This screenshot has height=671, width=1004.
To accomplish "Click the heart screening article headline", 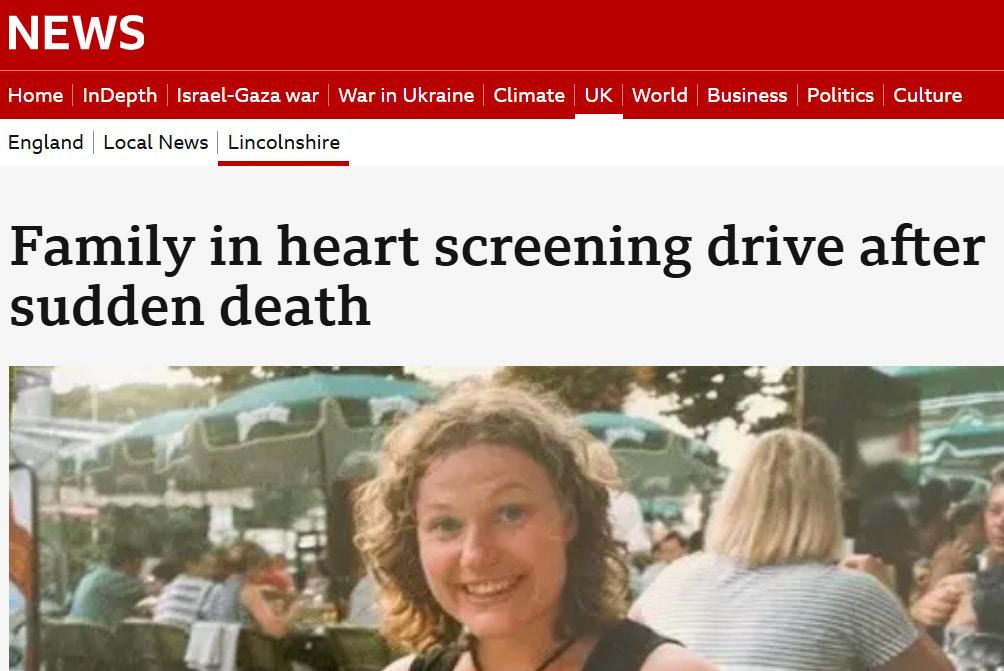I will tap(497, 276).
